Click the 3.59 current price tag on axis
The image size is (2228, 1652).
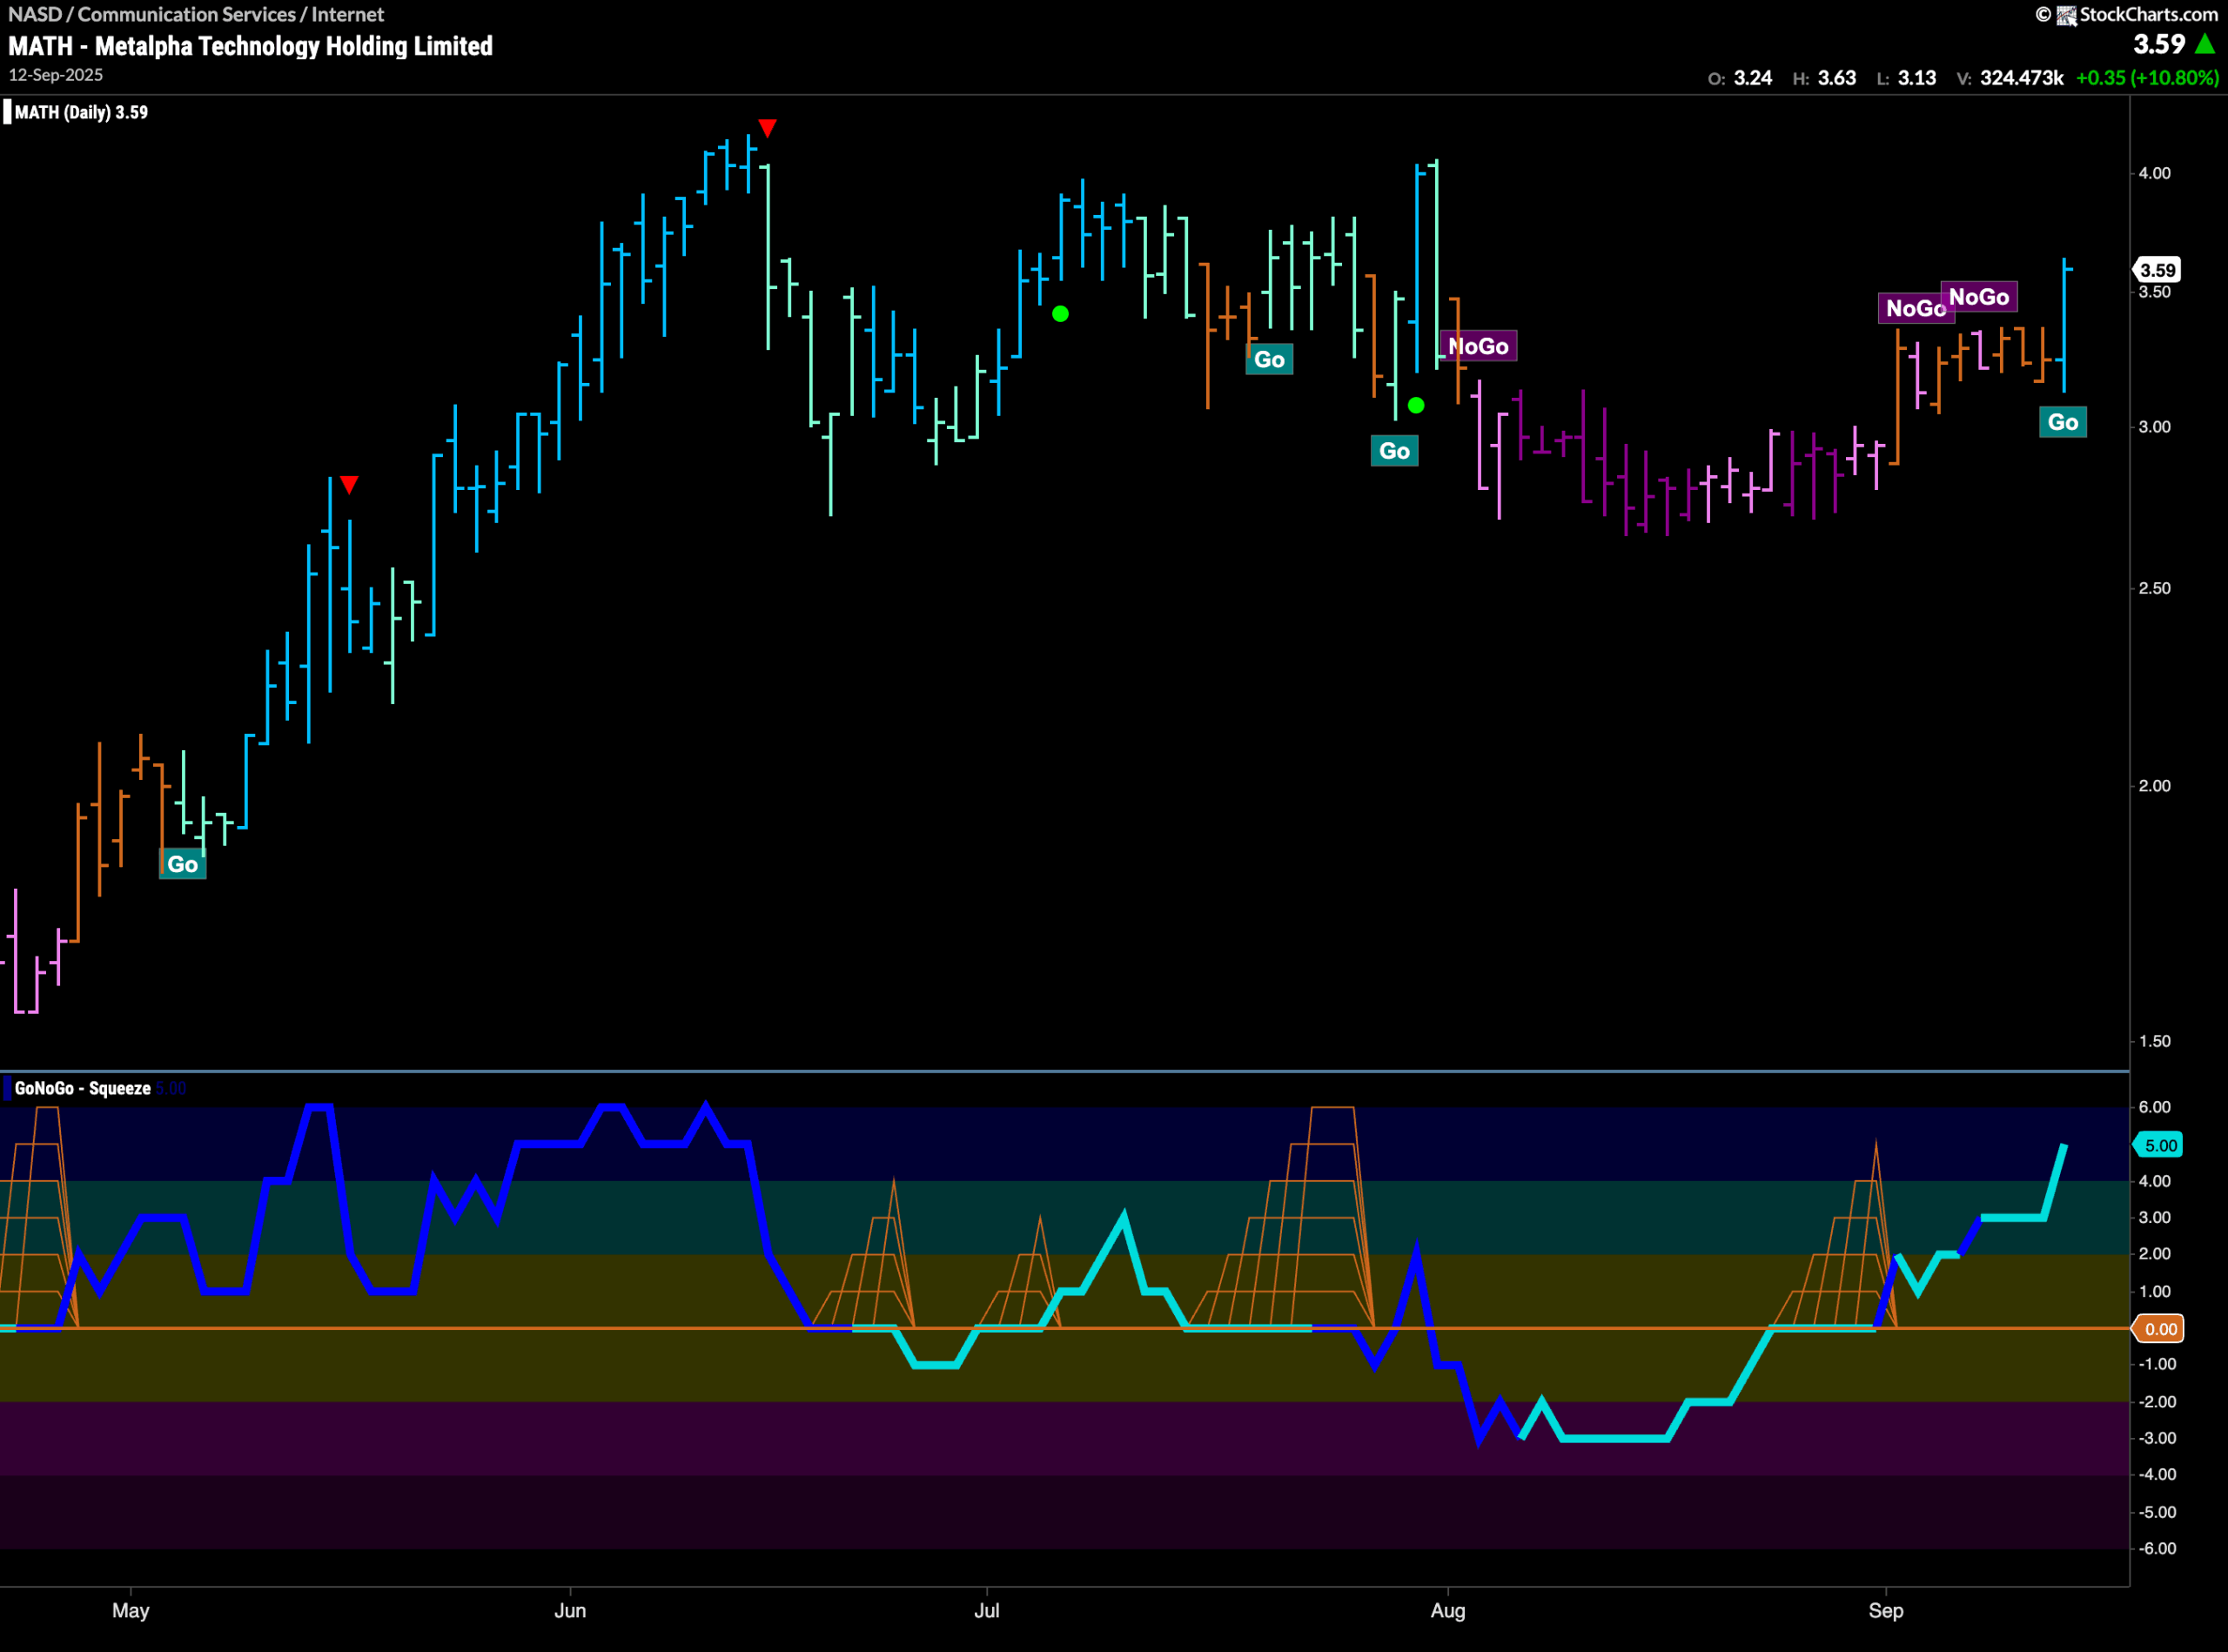pos(2157,270)
